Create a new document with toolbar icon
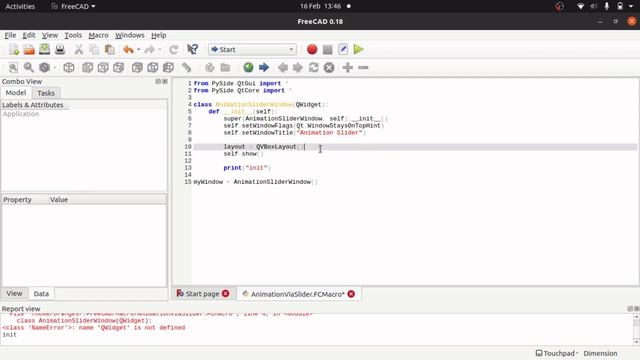The image size is (640, 360). coord(14,49)
